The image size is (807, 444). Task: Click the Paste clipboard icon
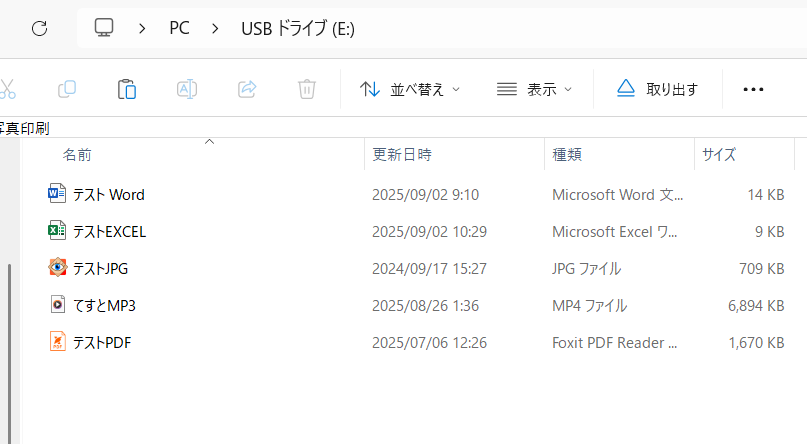[x=126, y=89]
